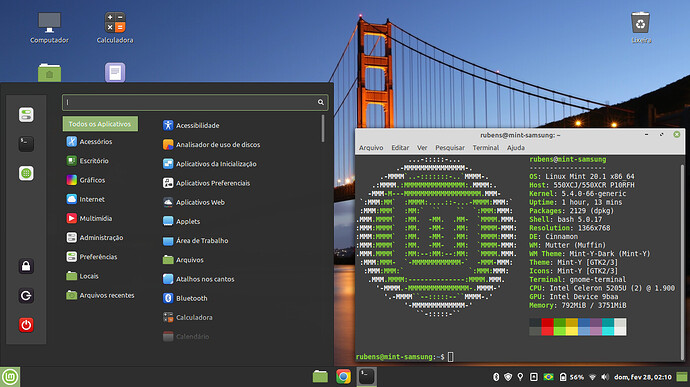
Task: Open system settings from menu favorites sidebar
Action: (x=26, y=115)
